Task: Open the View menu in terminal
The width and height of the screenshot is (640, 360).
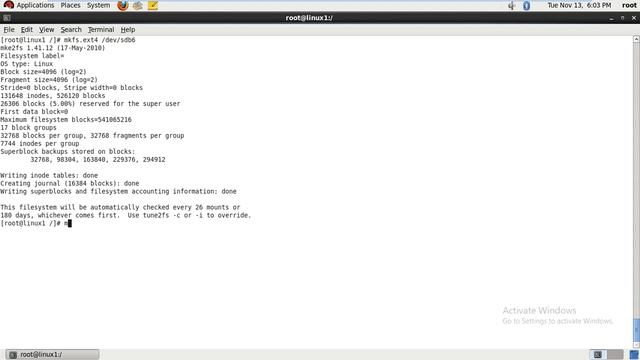Action: pyautogui.click(x=47, y=29)
